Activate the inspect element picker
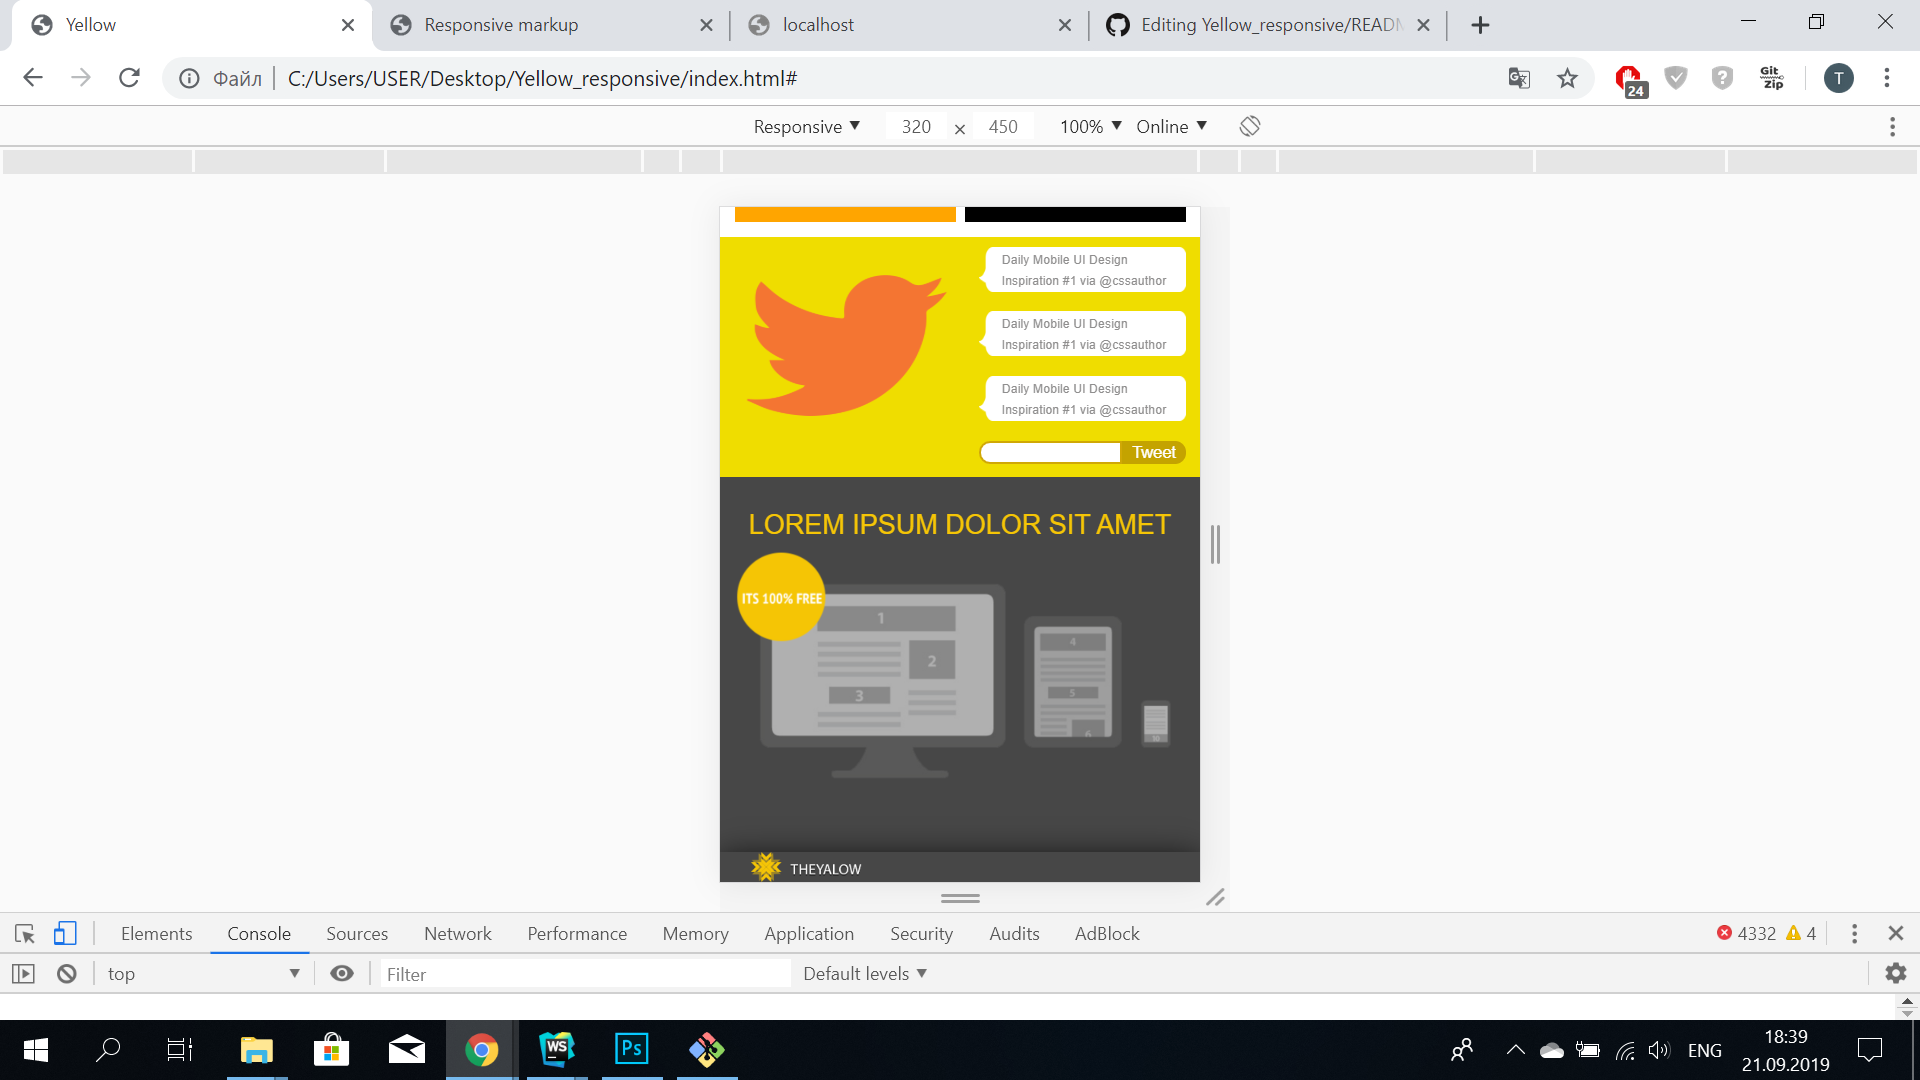This screenshot has width=1920, height=1080. (25, 933)
